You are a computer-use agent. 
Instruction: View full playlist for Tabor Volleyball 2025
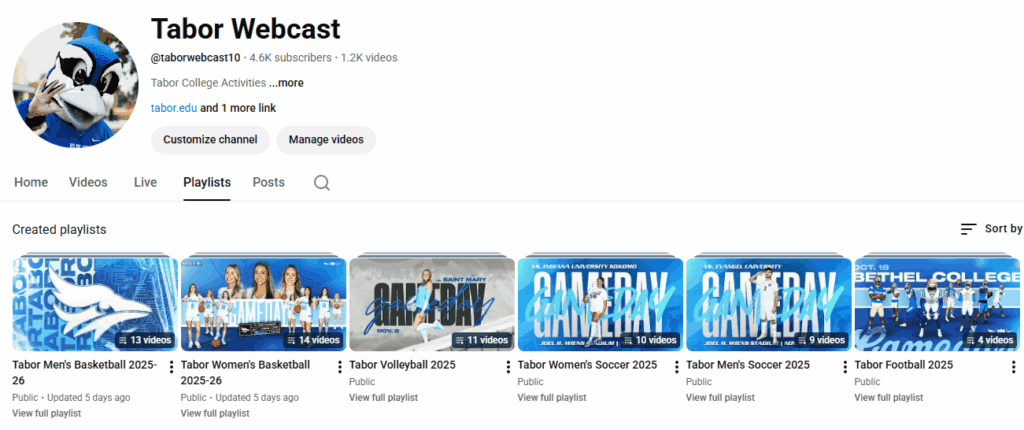[383, 397]
